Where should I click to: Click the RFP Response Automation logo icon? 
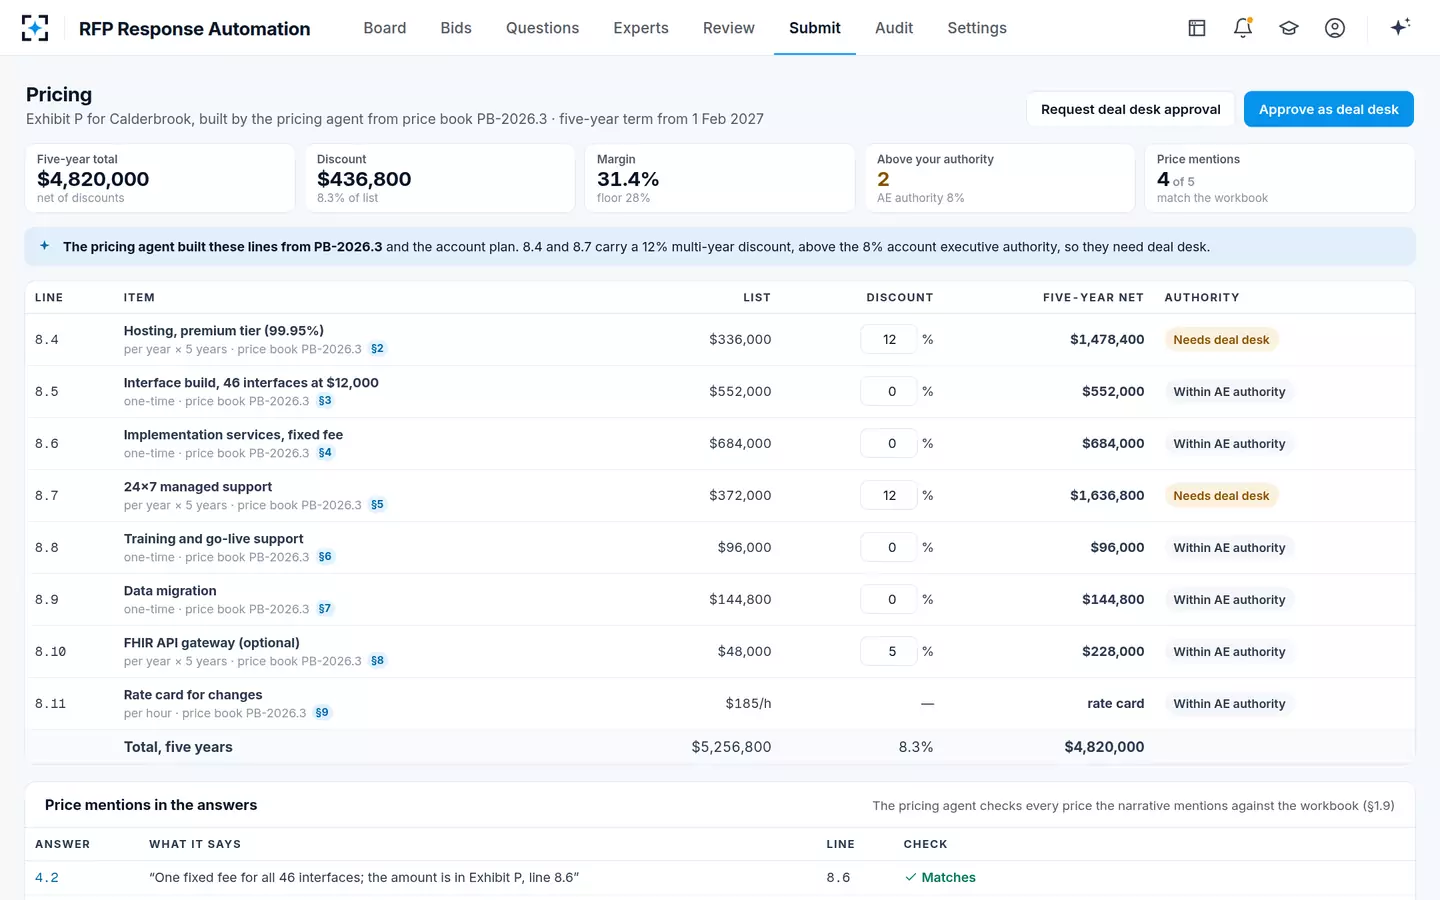pyautogui.click(x=35, y=28)
